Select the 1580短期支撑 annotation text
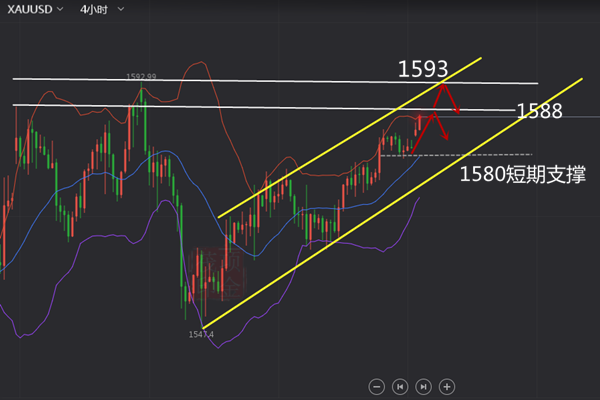The image size is (600, 400). coord(522,173)
